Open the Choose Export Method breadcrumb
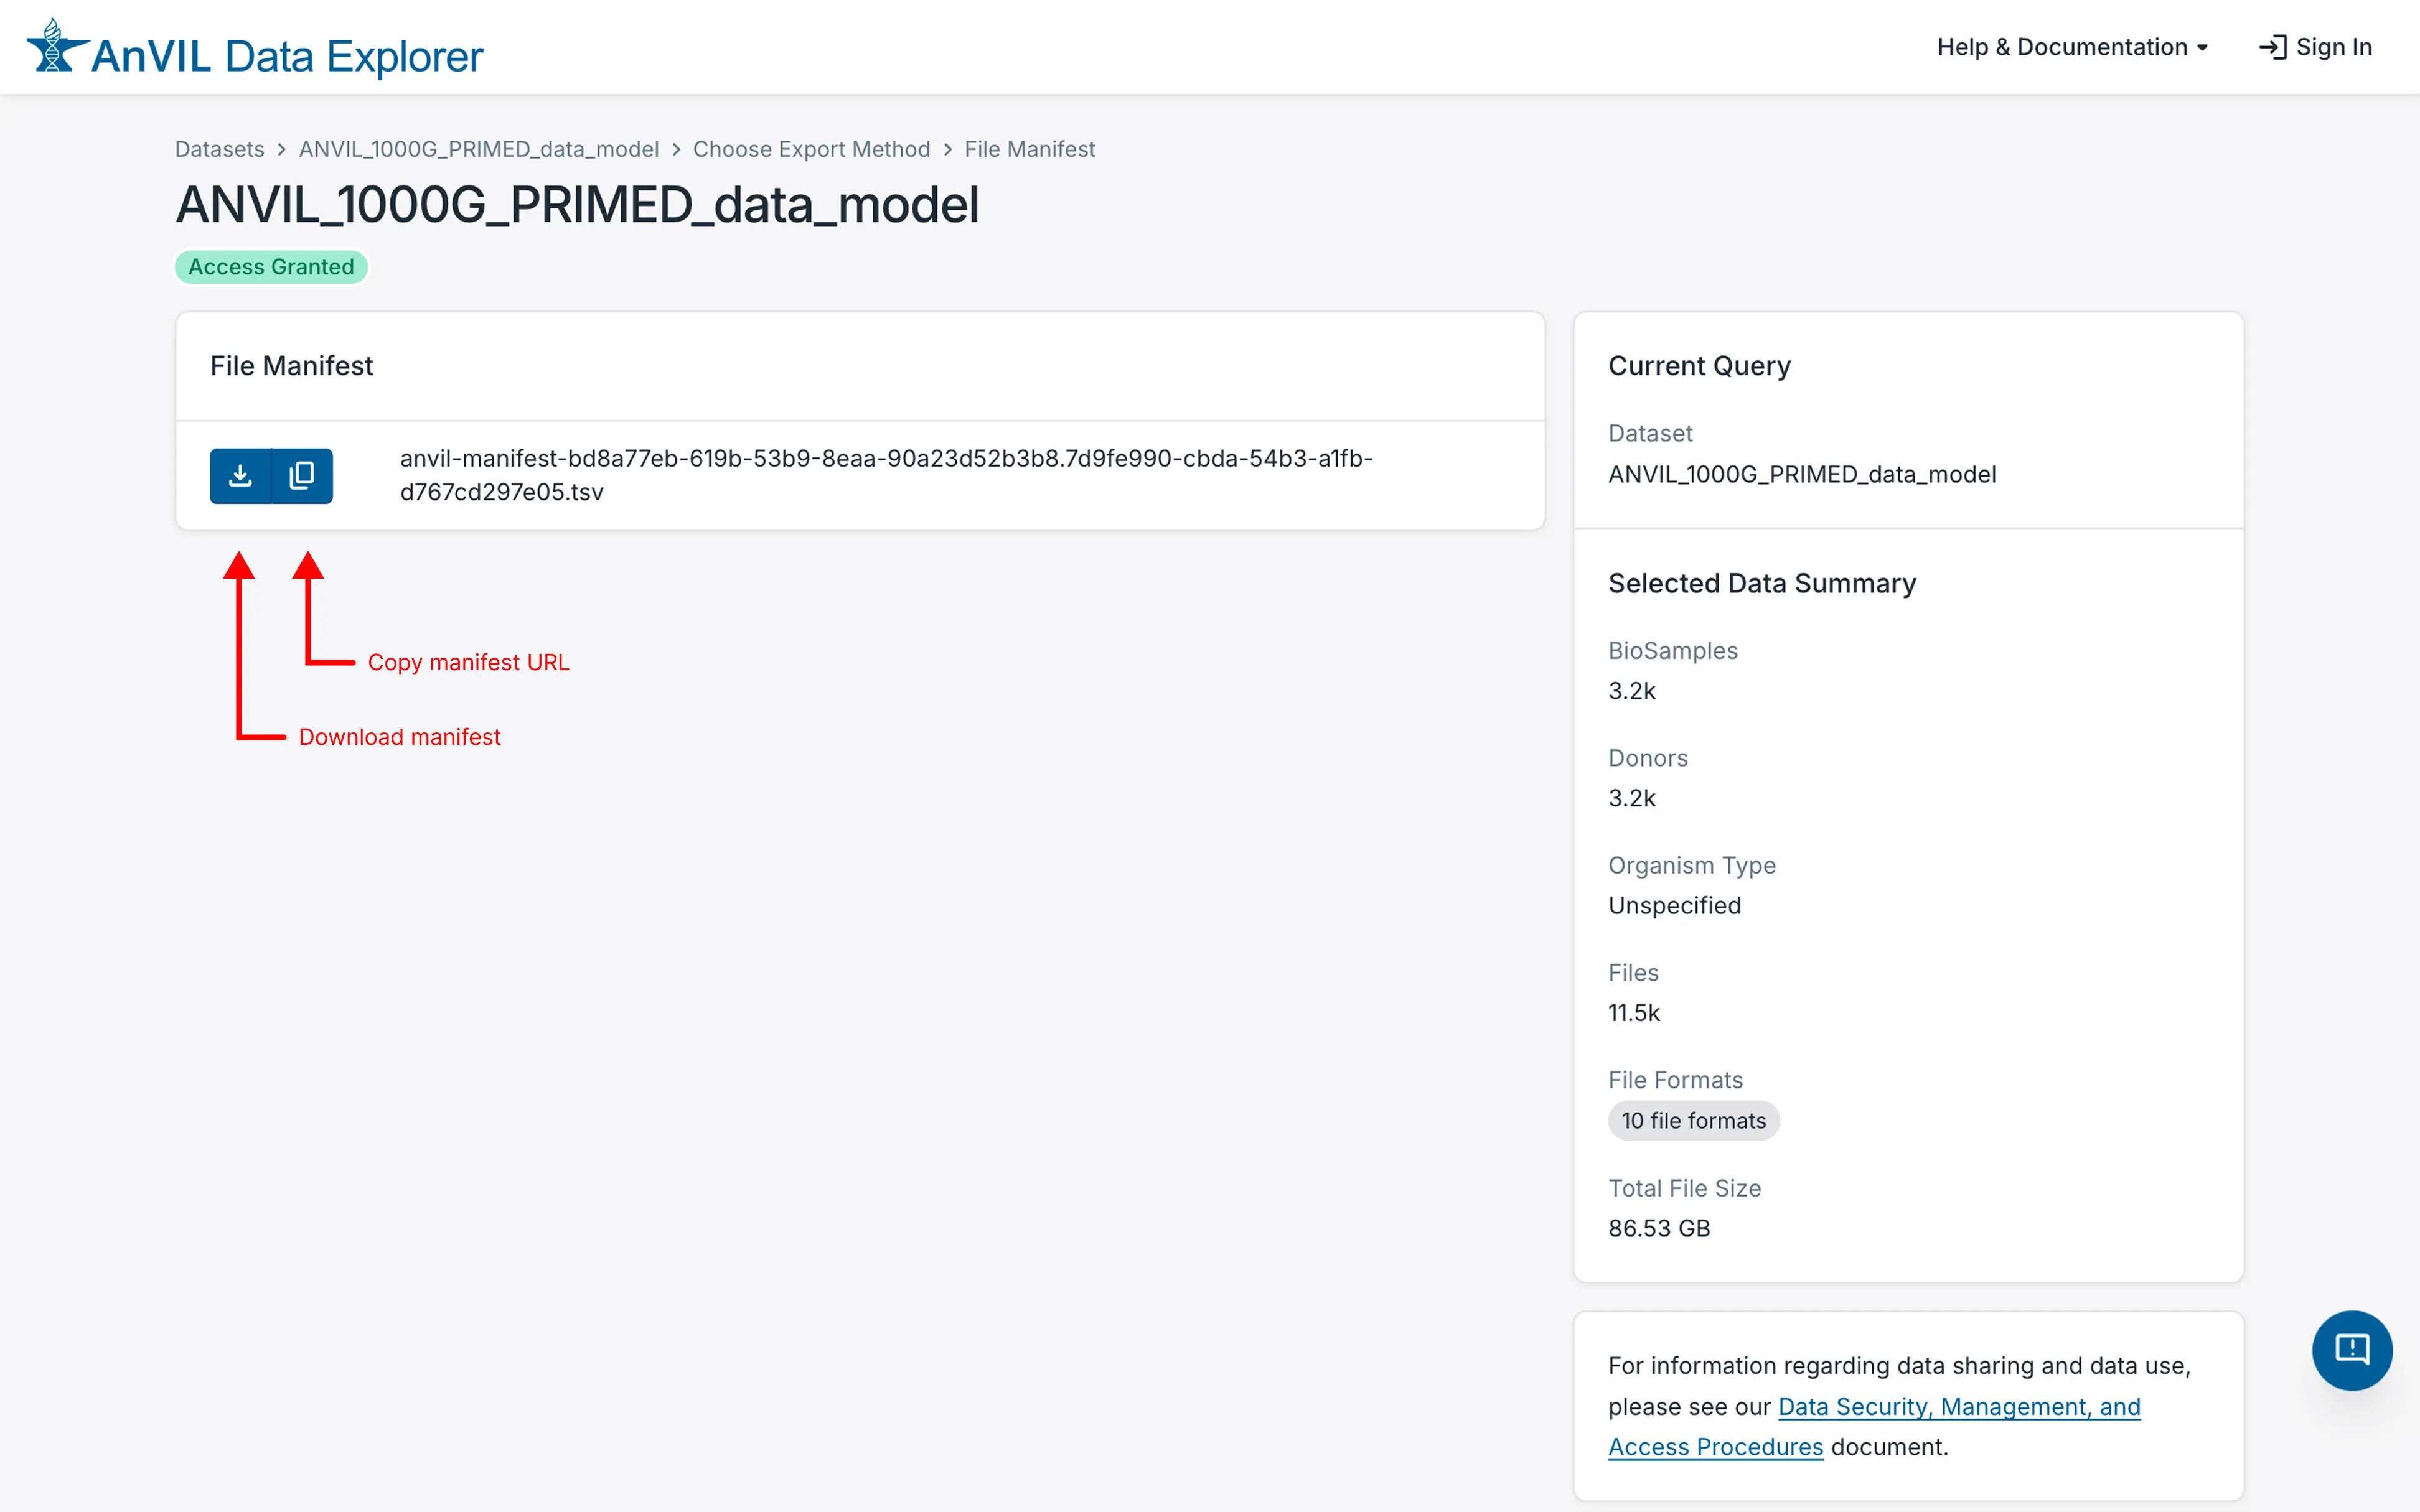The image size is (2420, 1512). coord(812,149)
